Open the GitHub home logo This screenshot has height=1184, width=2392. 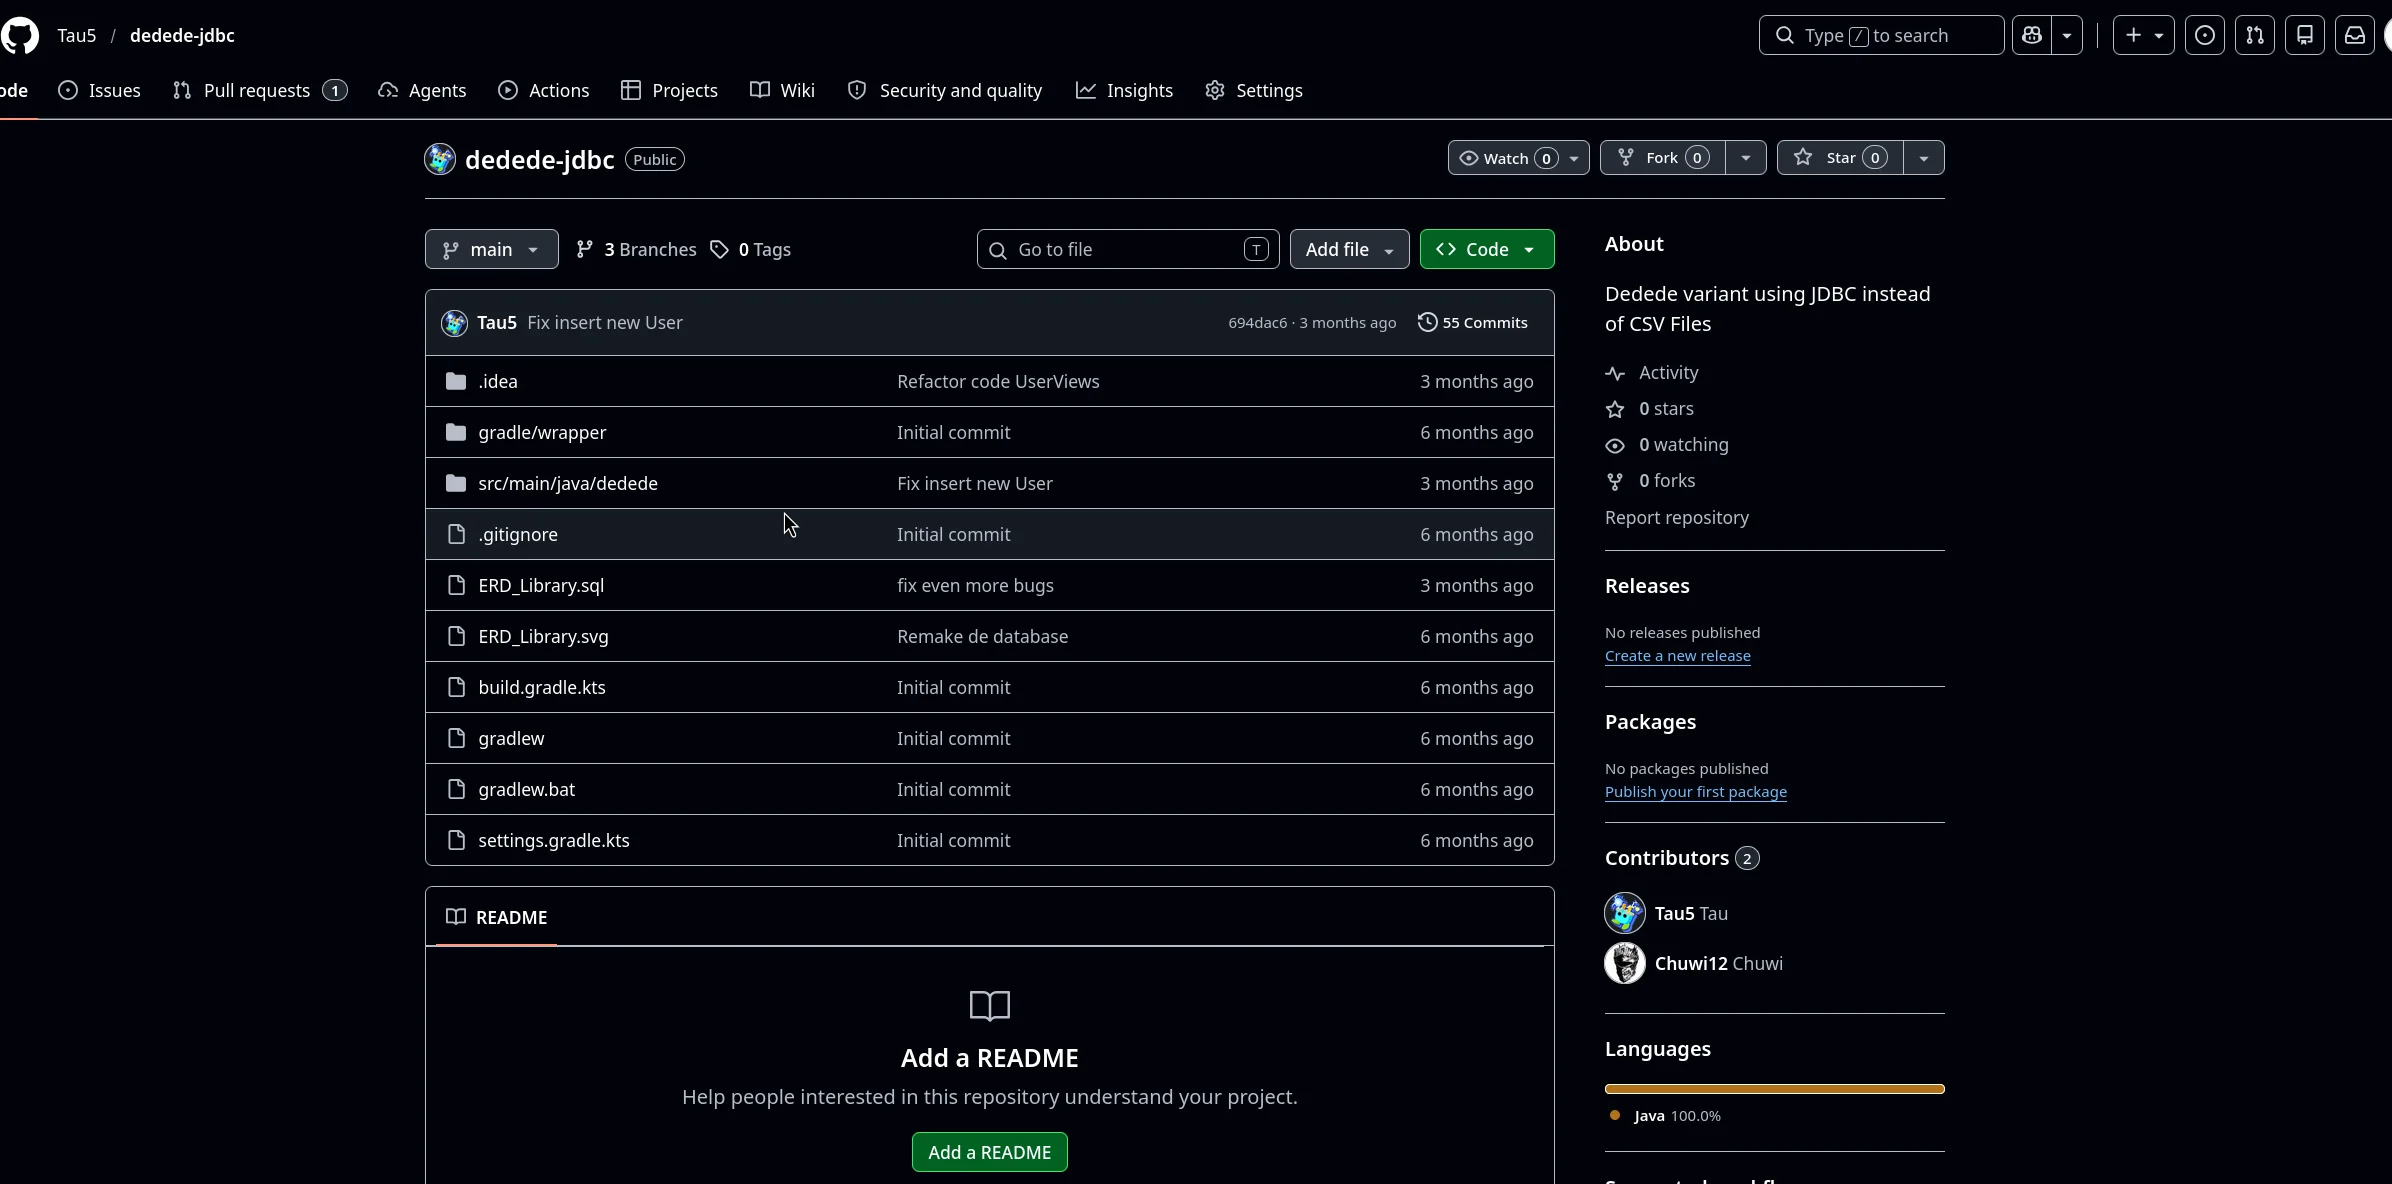tap(20, 35)
